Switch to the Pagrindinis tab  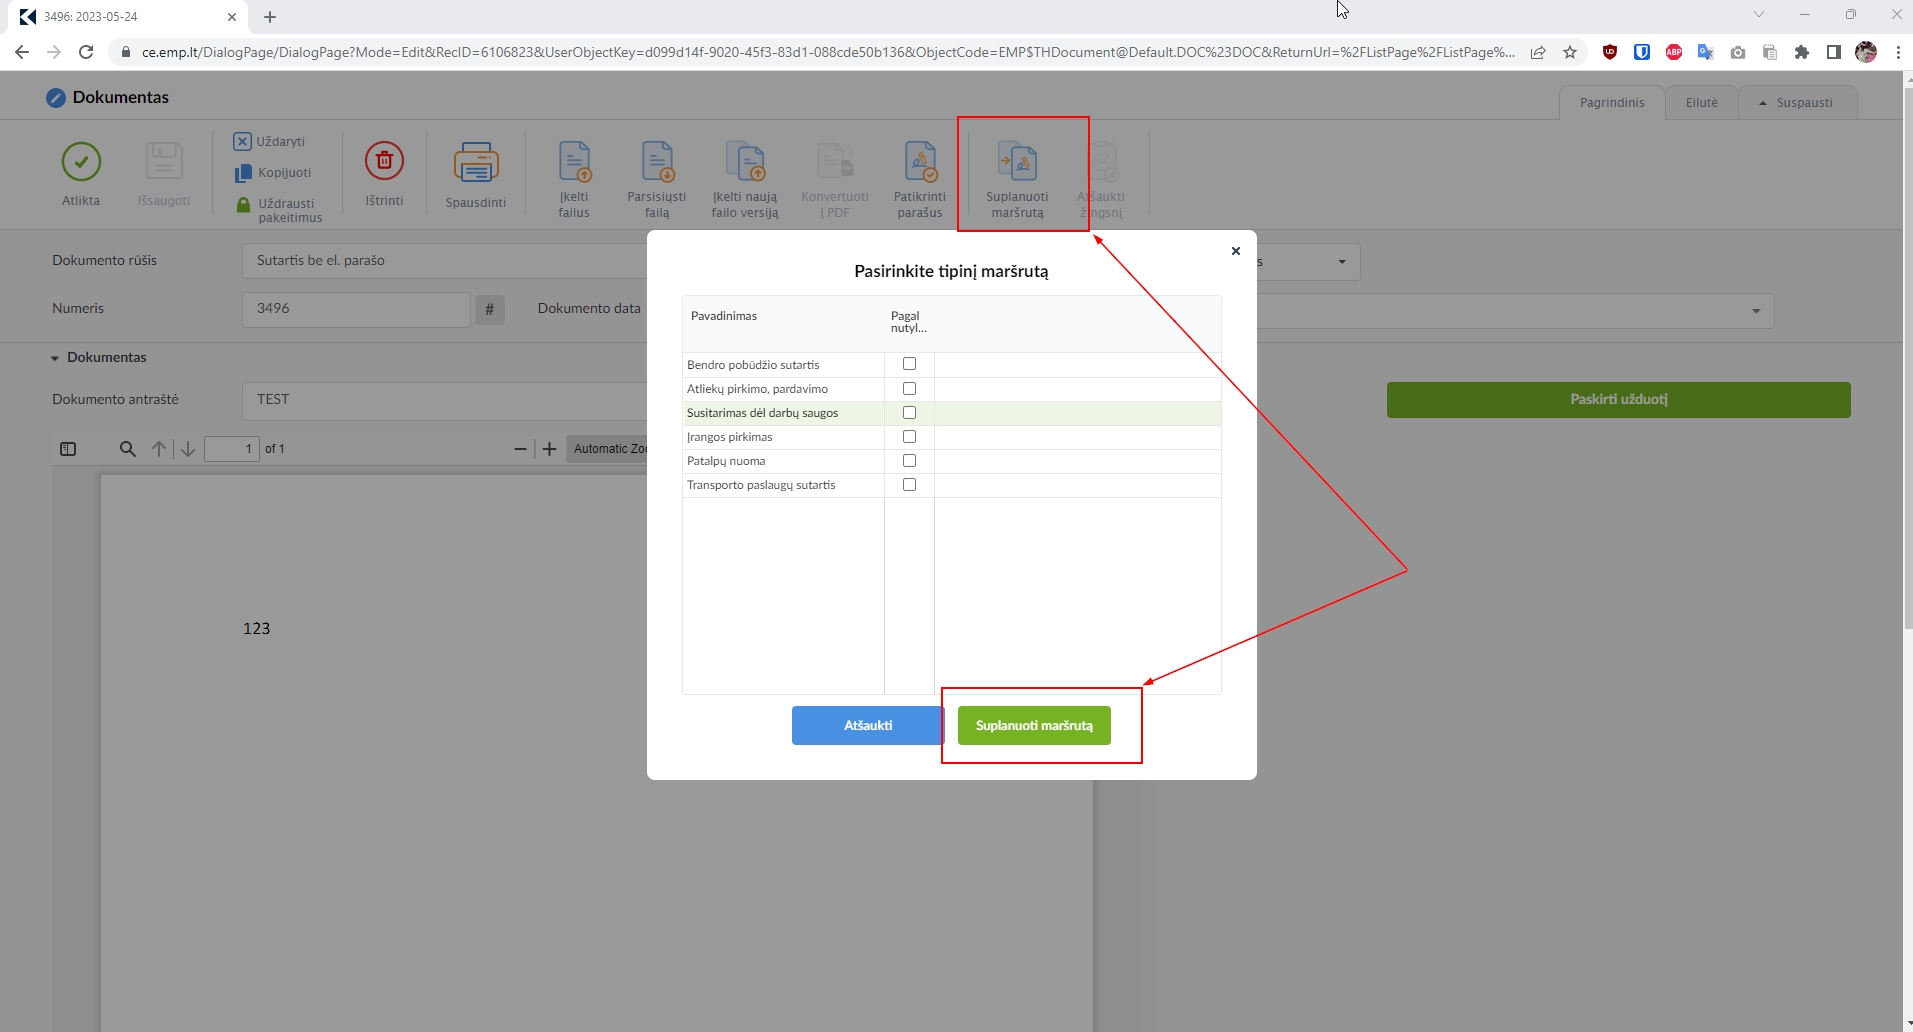click(x=1611, y=103)
